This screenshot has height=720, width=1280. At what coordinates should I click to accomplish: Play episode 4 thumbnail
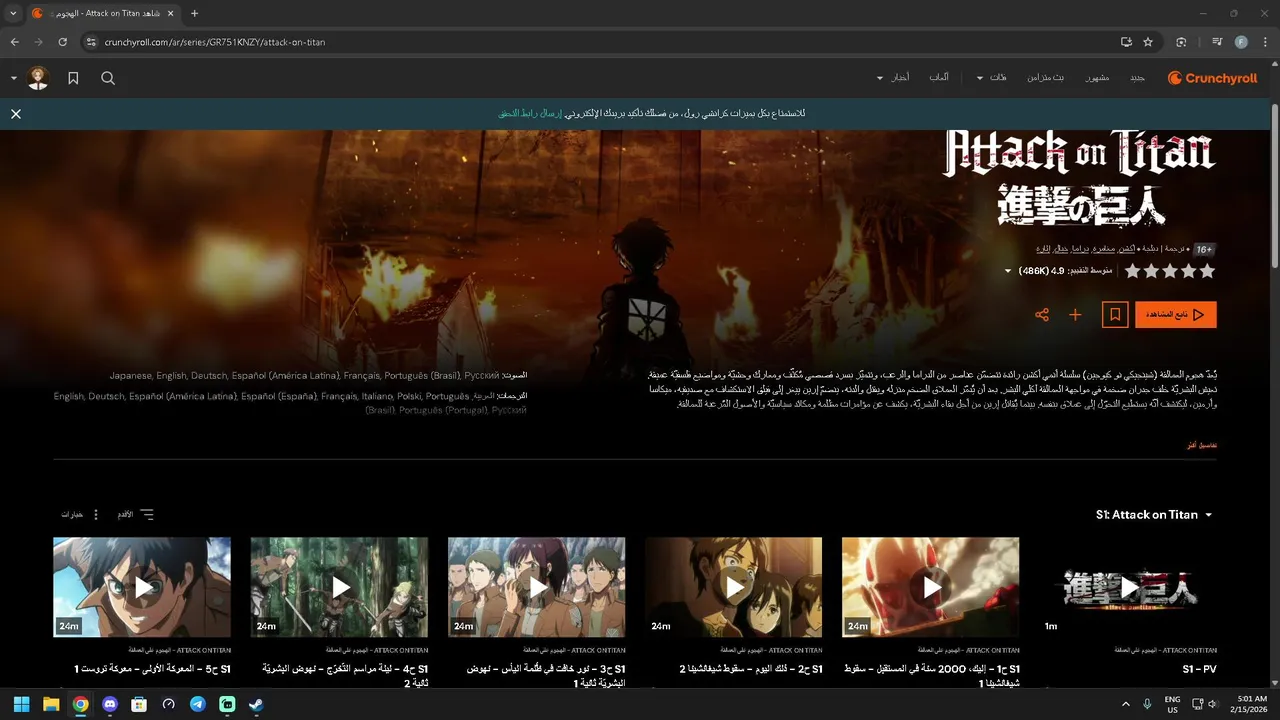tap(339, 587)
